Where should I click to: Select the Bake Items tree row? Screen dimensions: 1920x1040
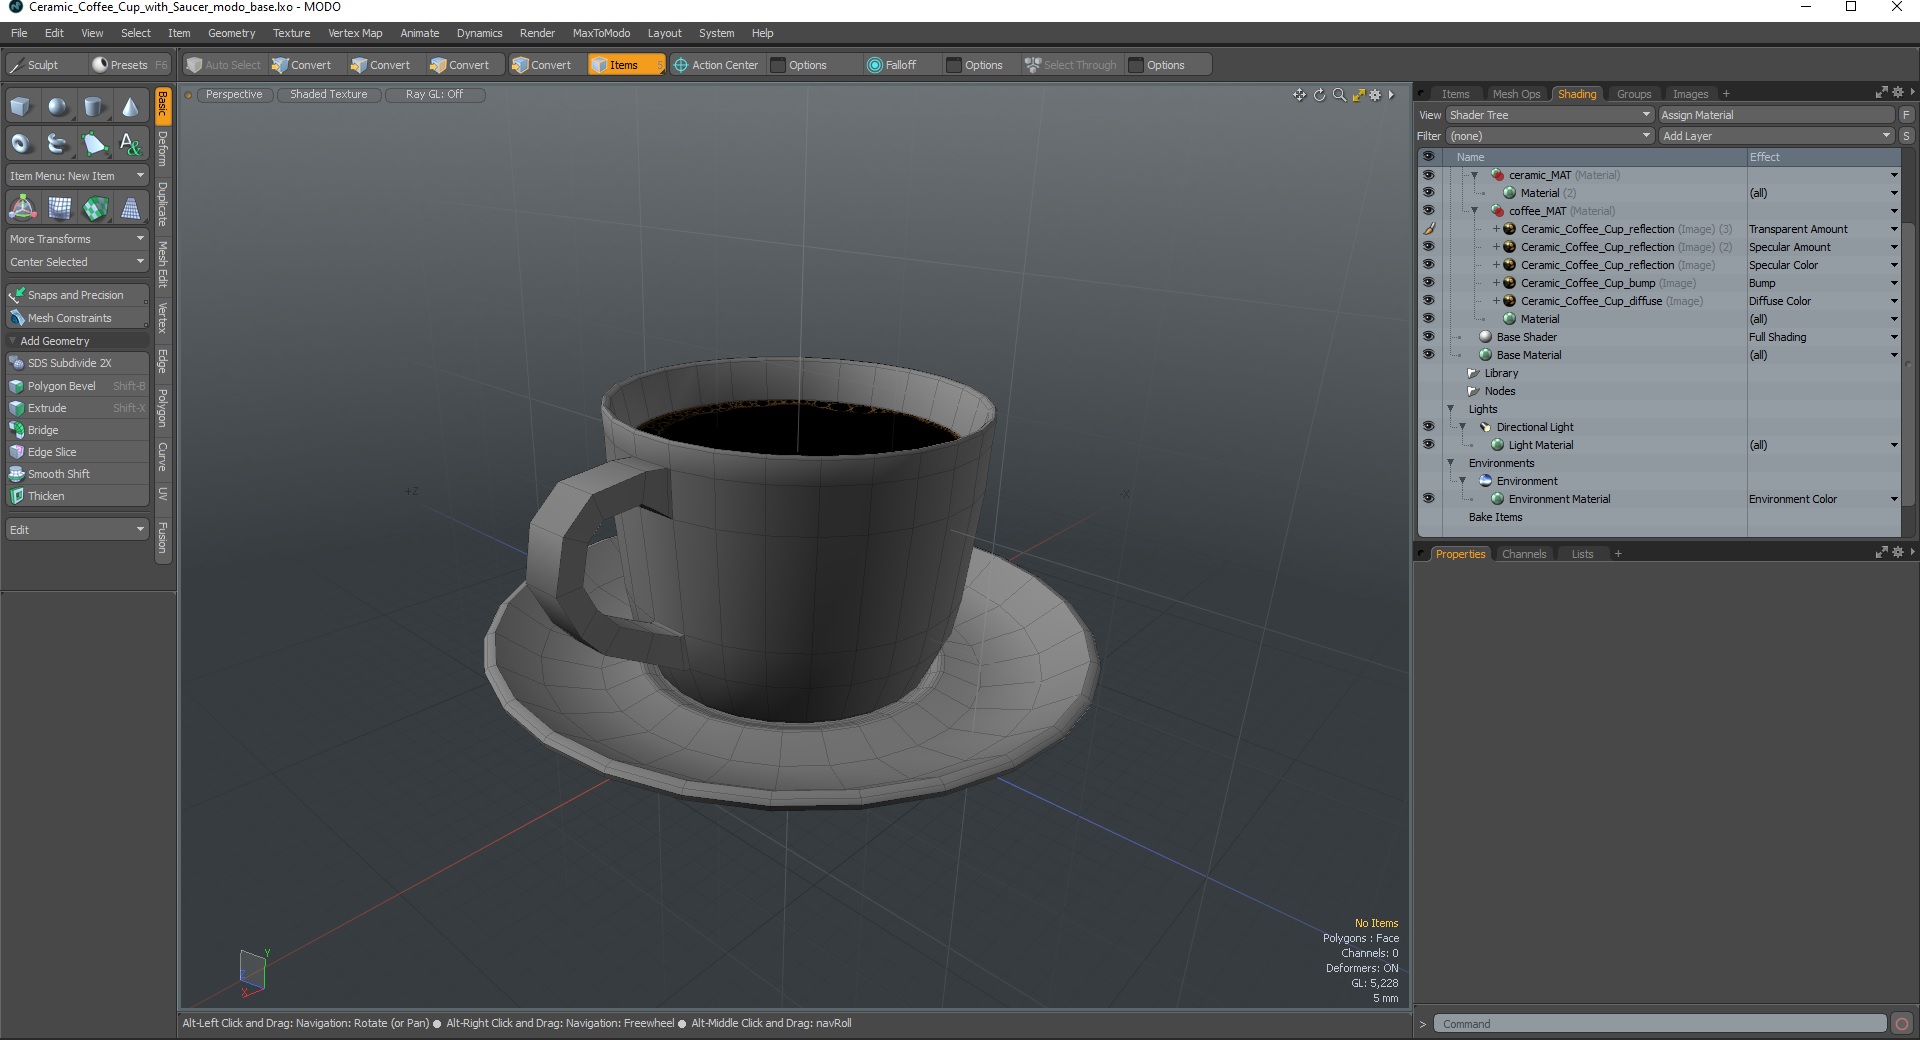click(1660, 517)
